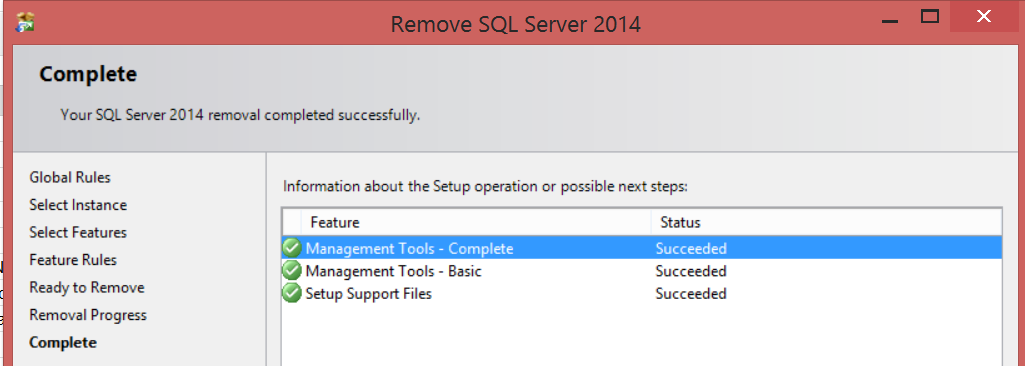Click the Remove SQL Server 2014 title text
This screenshot has width=1025, height=366.
[x=516, y=24]
